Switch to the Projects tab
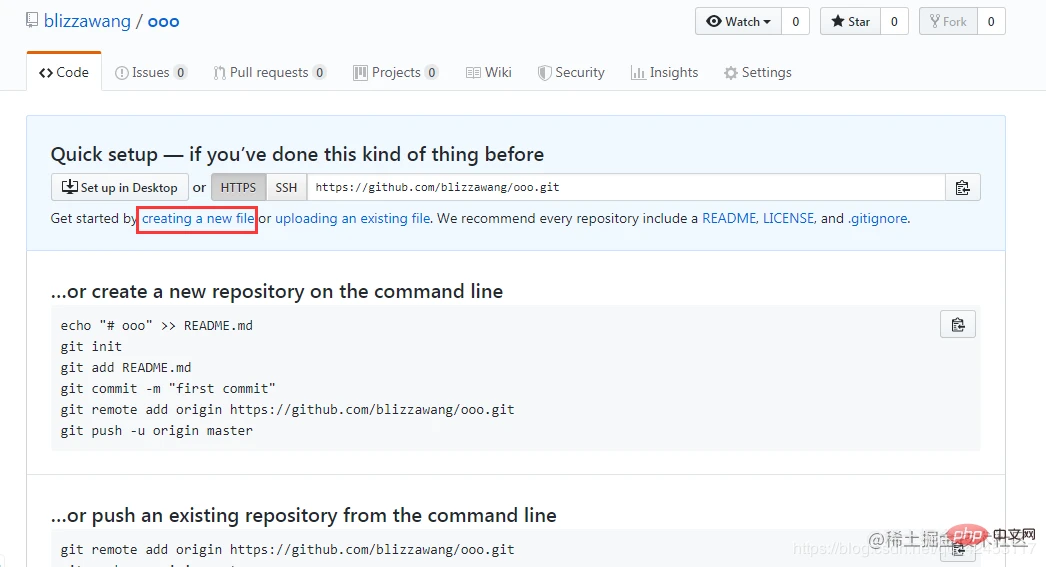 [395, 73]
